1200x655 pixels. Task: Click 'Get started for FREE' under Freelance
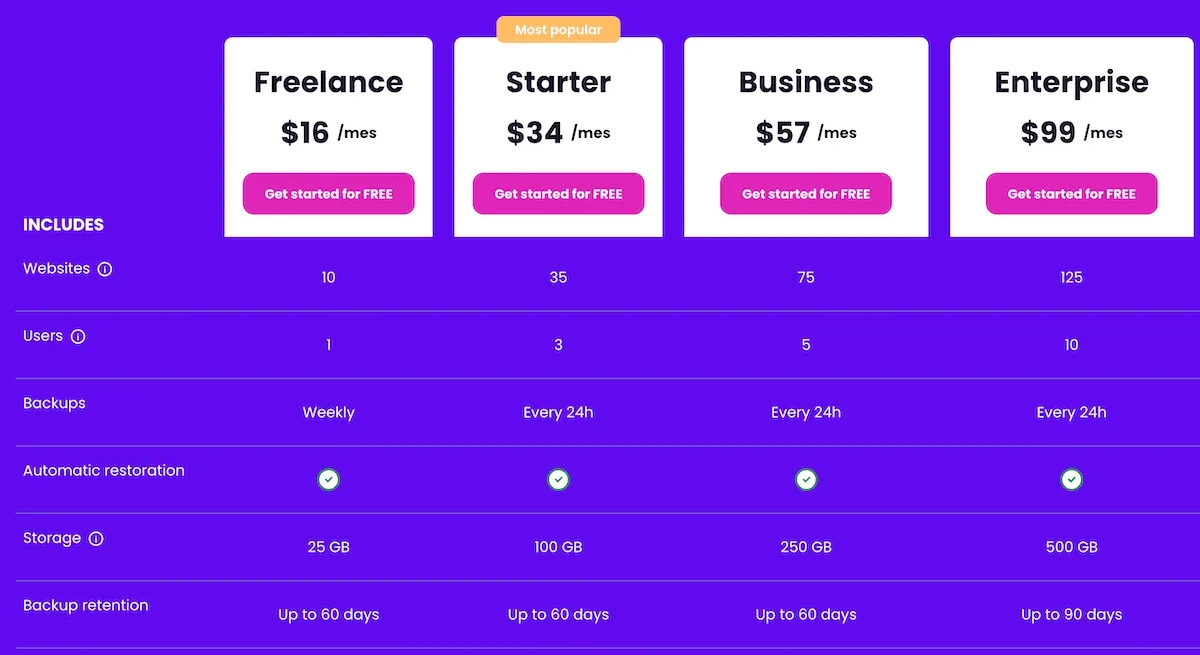point(328,193)
